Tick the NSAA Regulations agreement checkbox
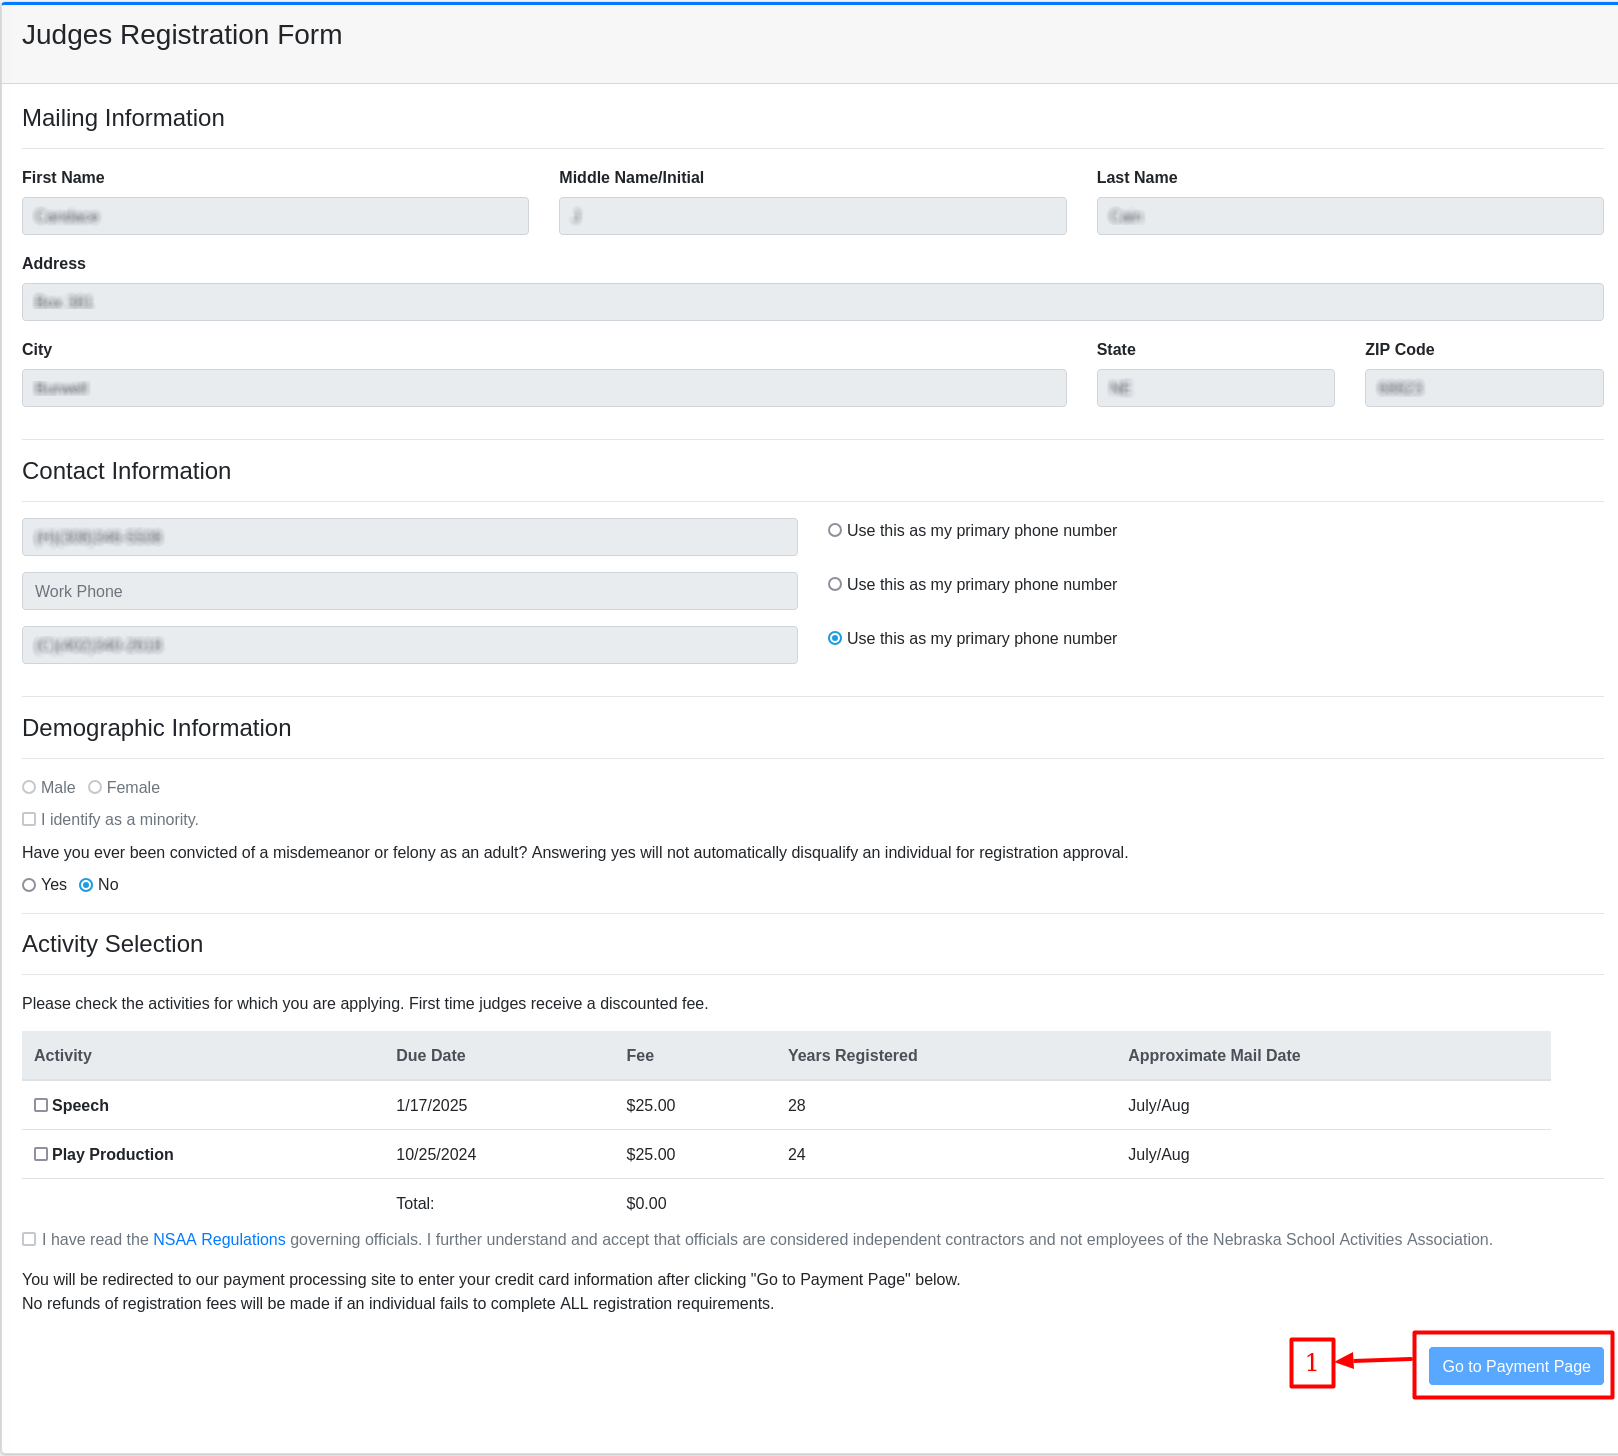 29,1239
